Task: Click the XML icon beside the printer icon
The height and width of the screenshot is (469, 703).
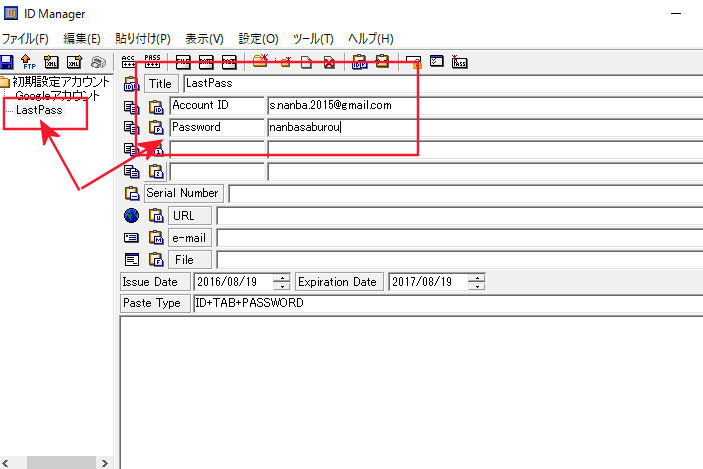Action: (x=74, y=62)
